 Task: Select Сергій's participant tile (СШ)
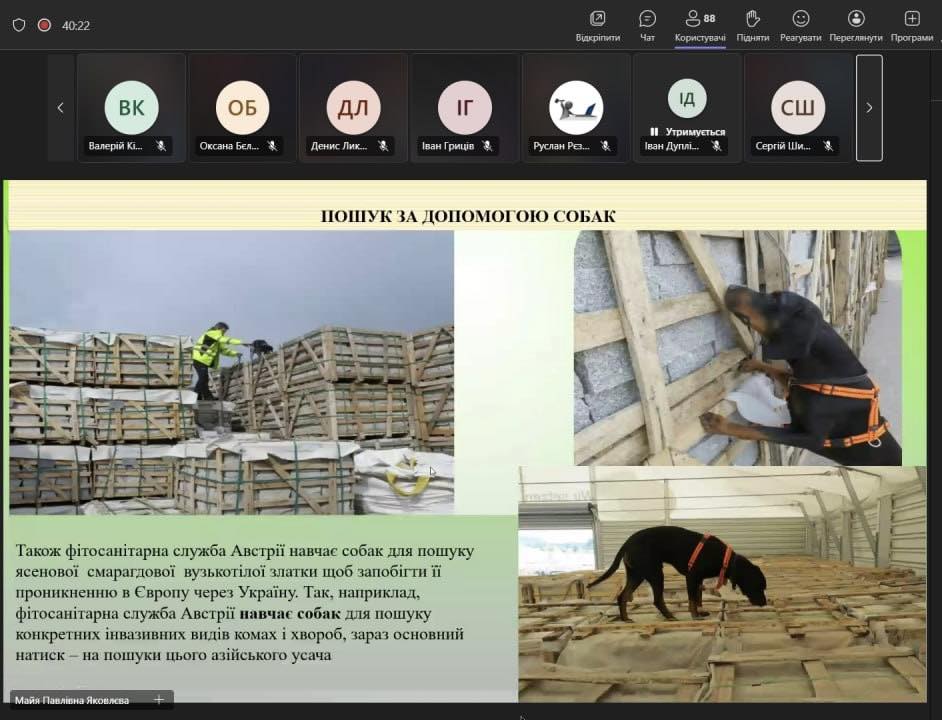(x=797, y=107)
